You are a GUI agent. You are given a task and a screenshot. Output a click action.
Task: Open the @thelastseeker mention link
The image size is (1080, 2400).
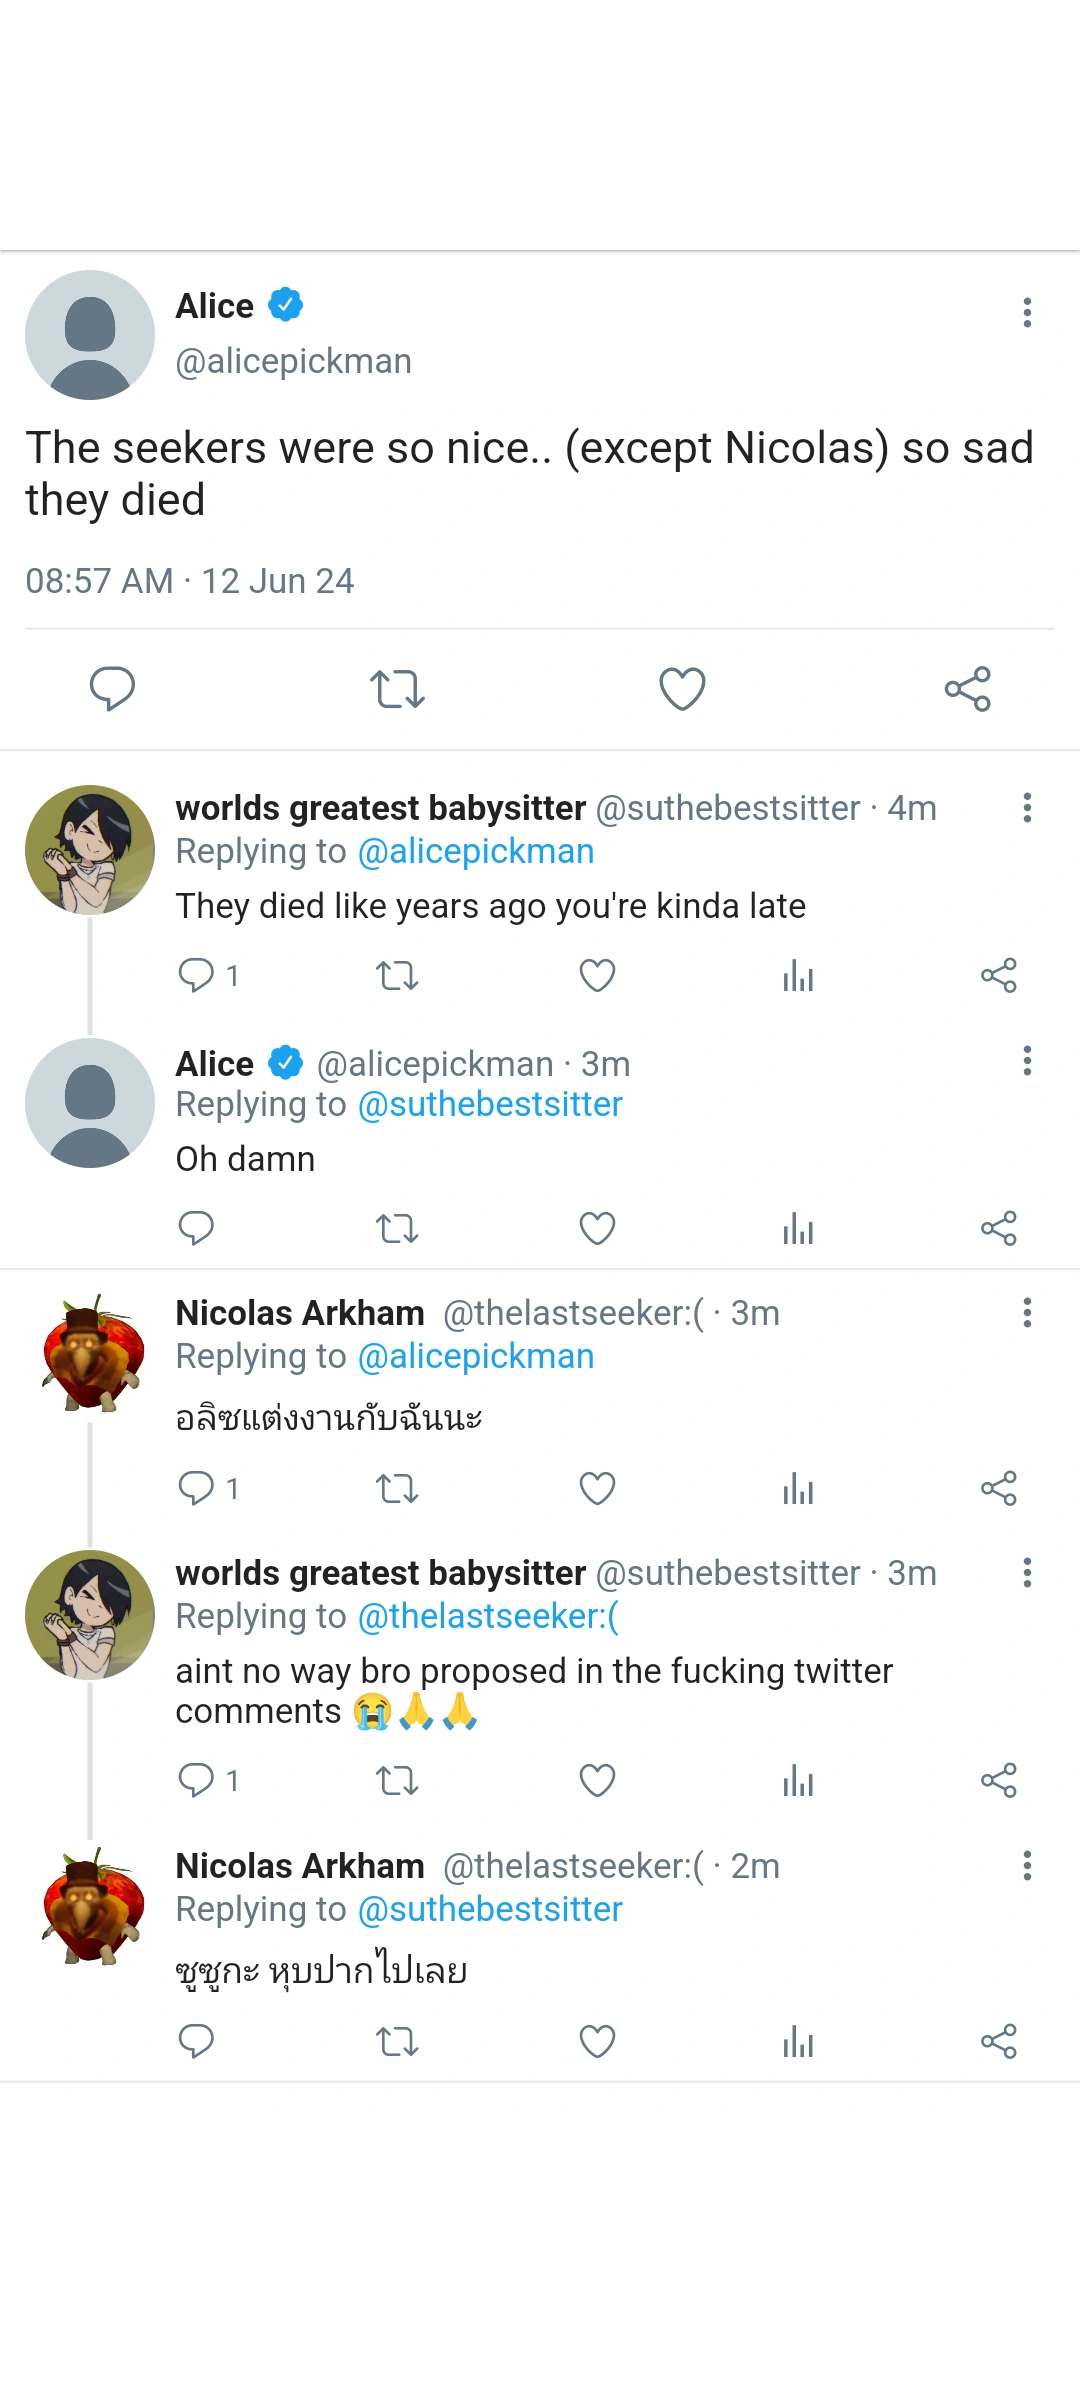(487, 1616)
